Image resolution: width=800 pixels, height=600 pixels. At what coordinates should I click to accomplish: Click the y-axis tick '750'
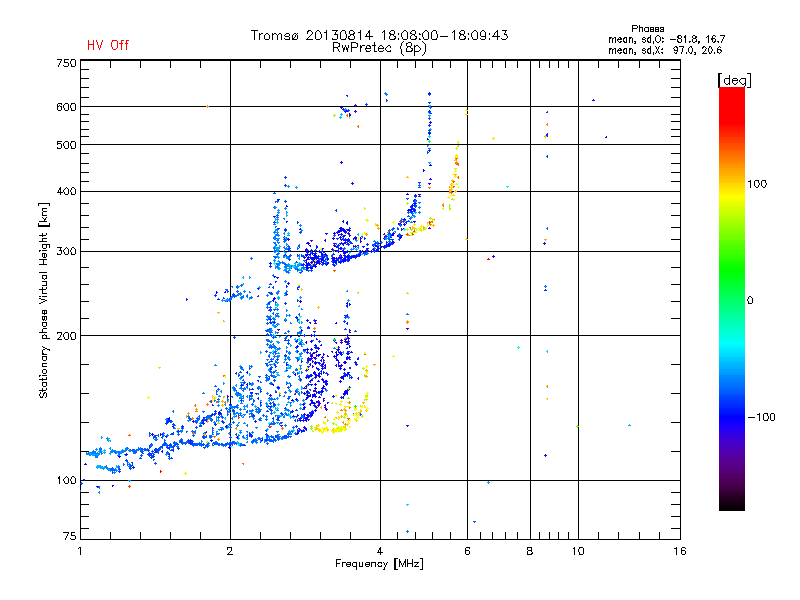pos(66,63)
